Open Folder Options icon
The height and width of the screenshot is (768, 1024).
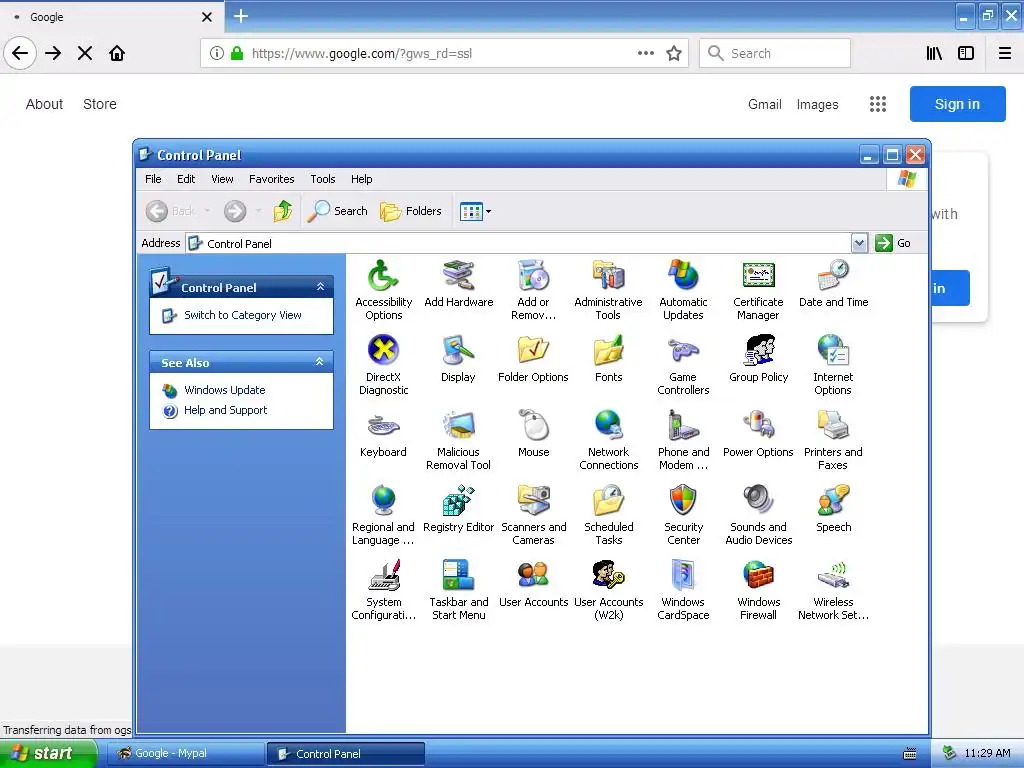tap(534, 359)
